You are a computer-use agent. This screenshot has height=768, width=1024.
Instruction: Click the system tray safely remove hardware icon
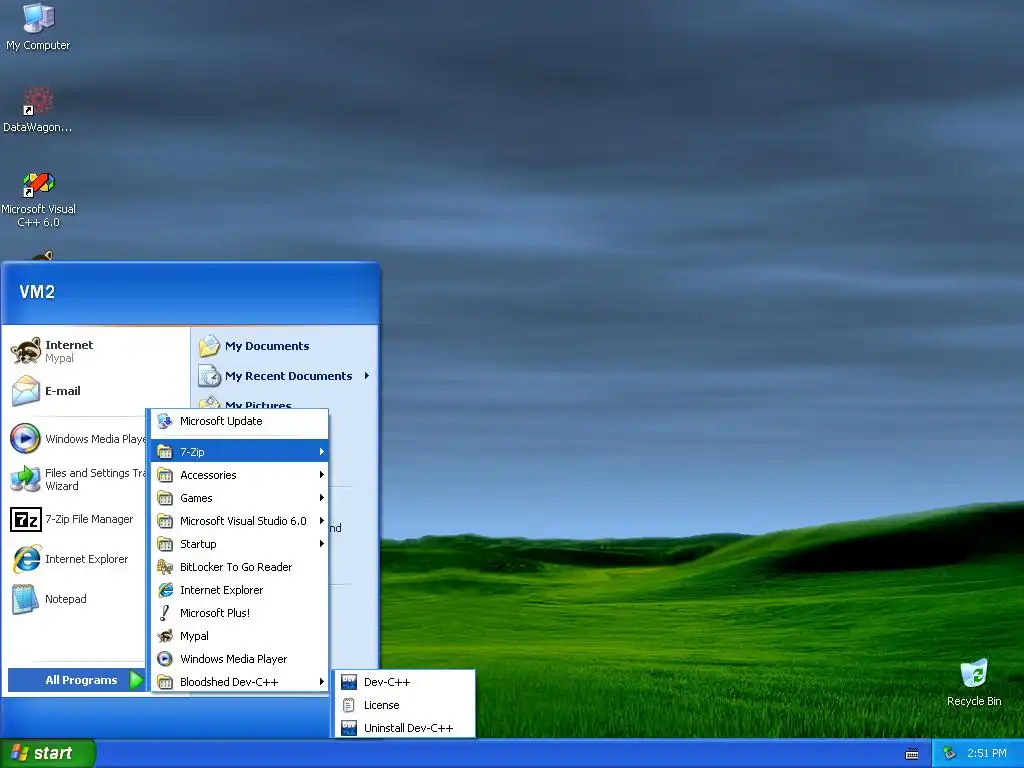point(949,754)
